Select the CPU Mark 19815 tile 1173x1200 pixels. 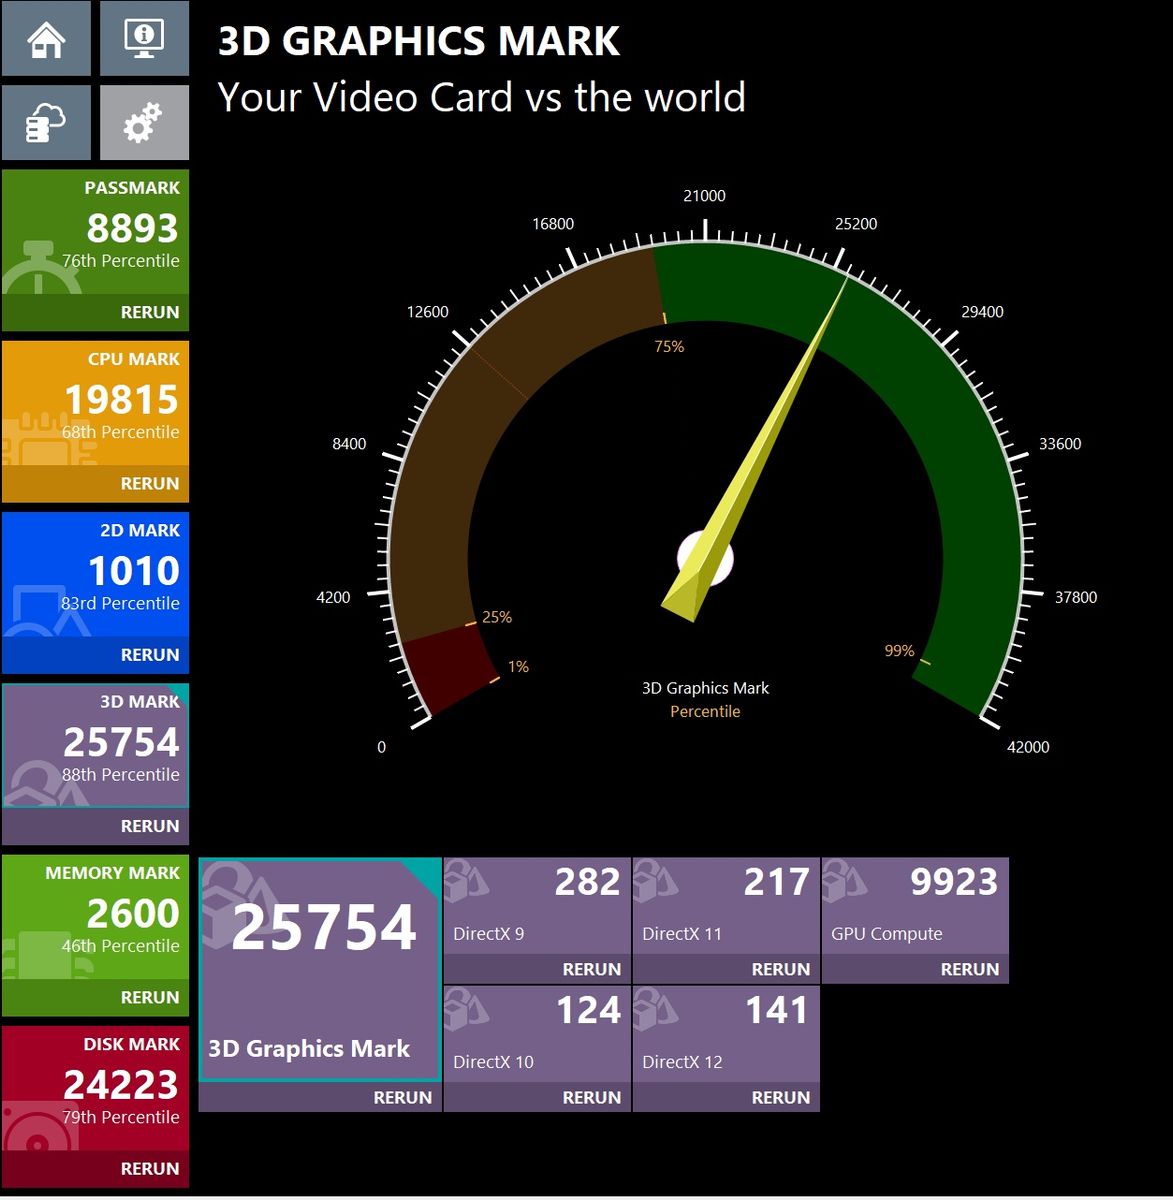coord(95,403)
